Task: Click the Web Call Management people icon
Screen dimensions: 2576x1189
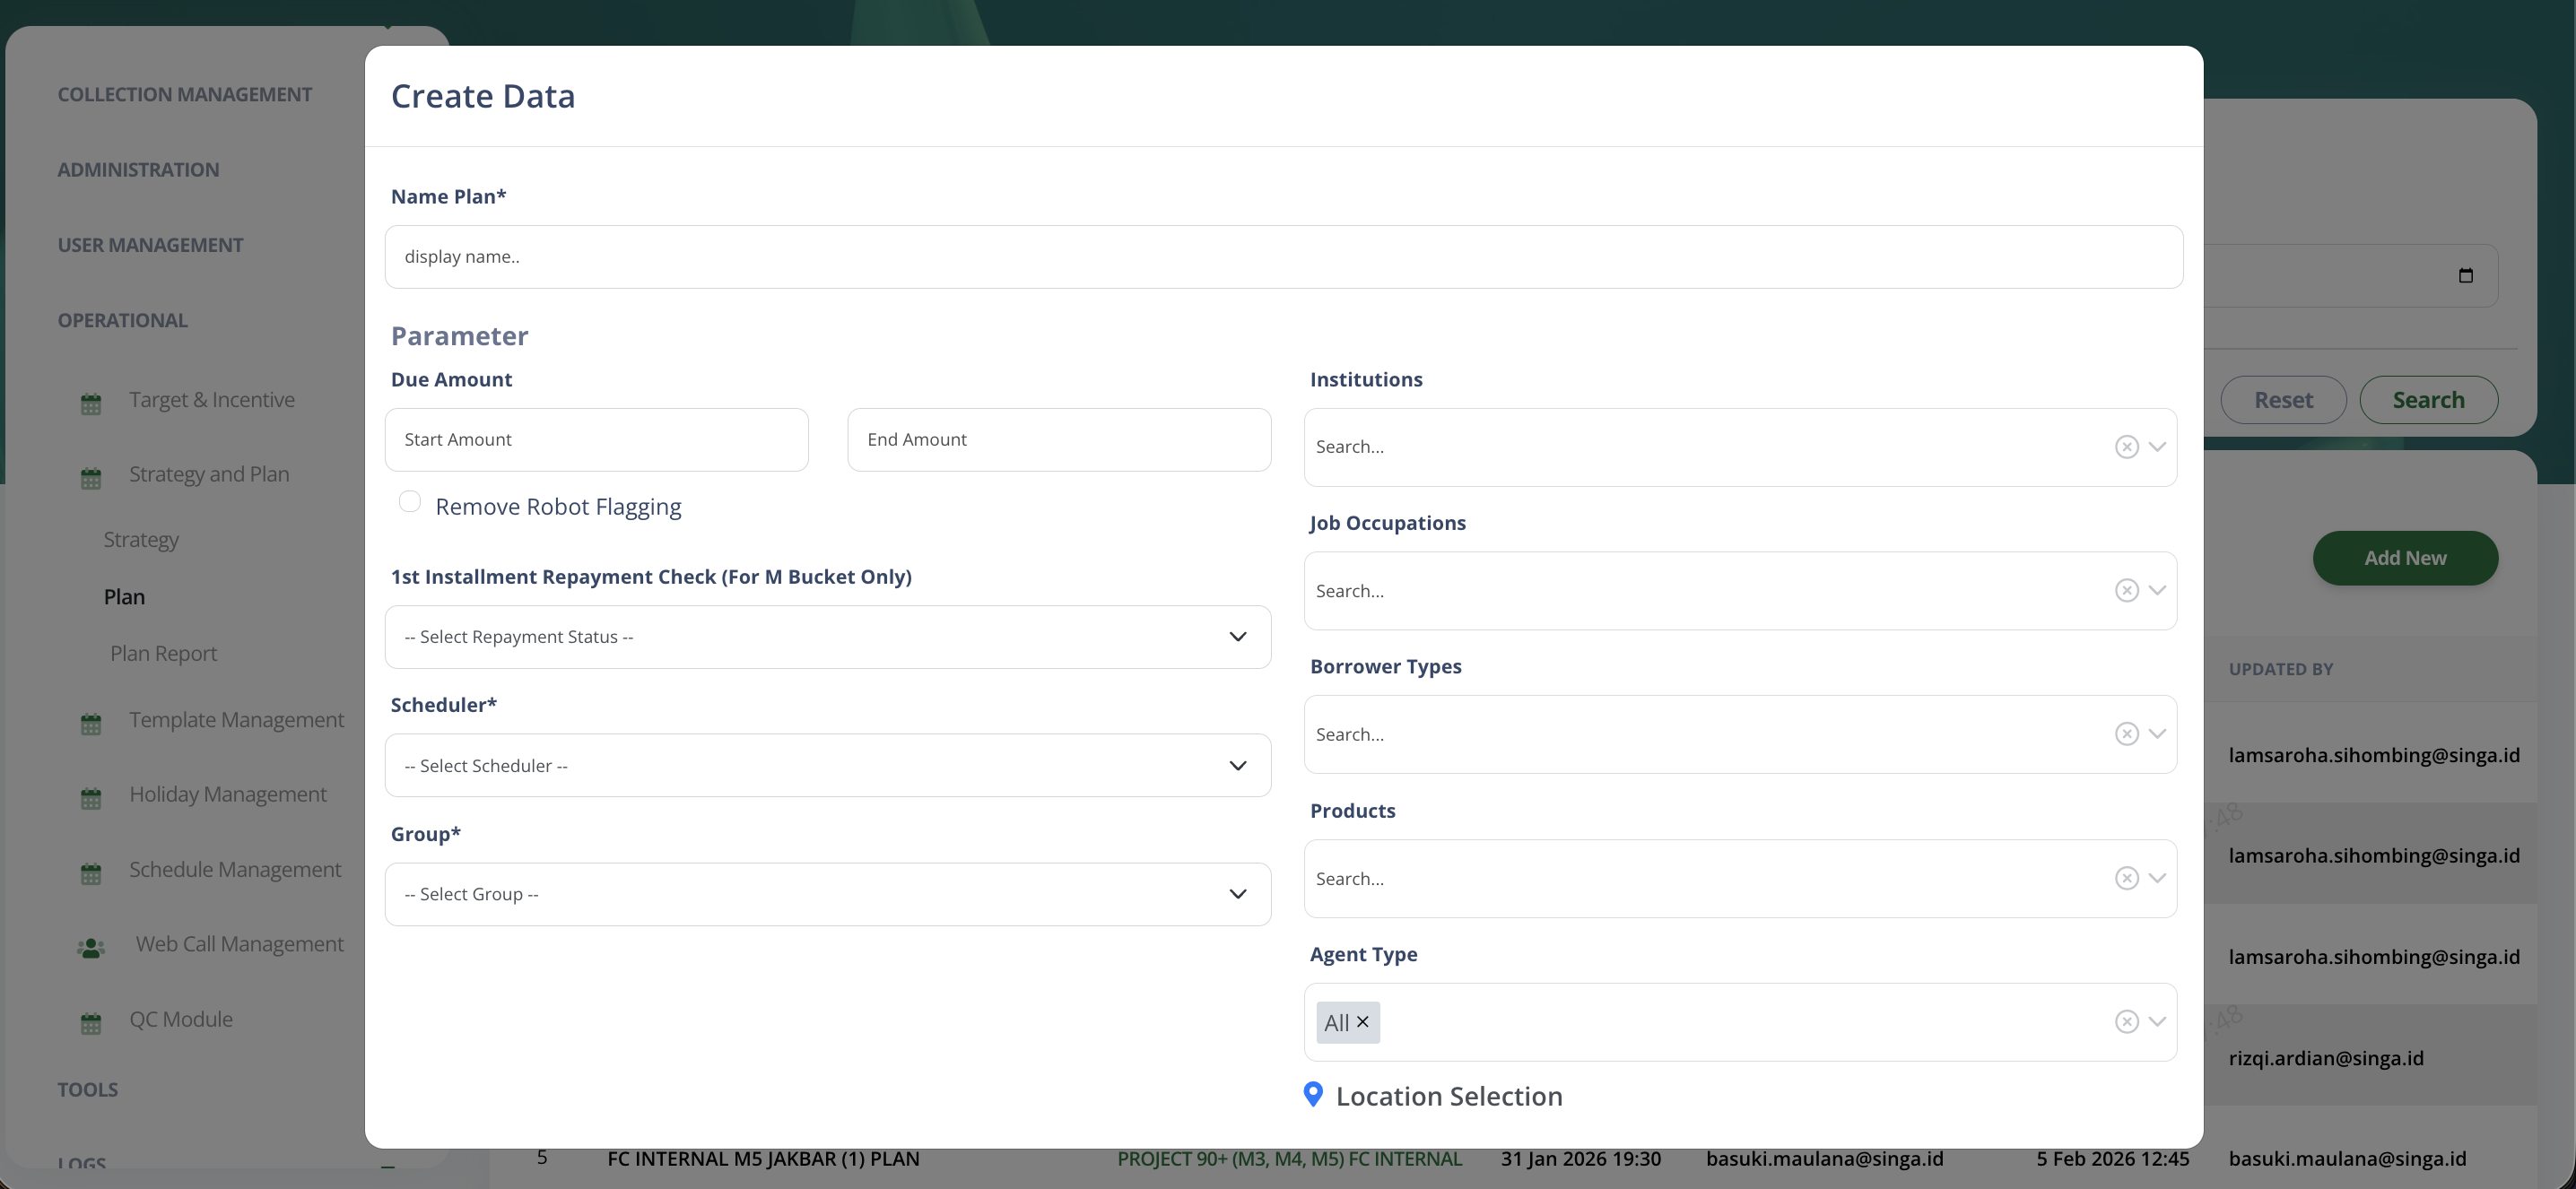Action: point(91,947)
